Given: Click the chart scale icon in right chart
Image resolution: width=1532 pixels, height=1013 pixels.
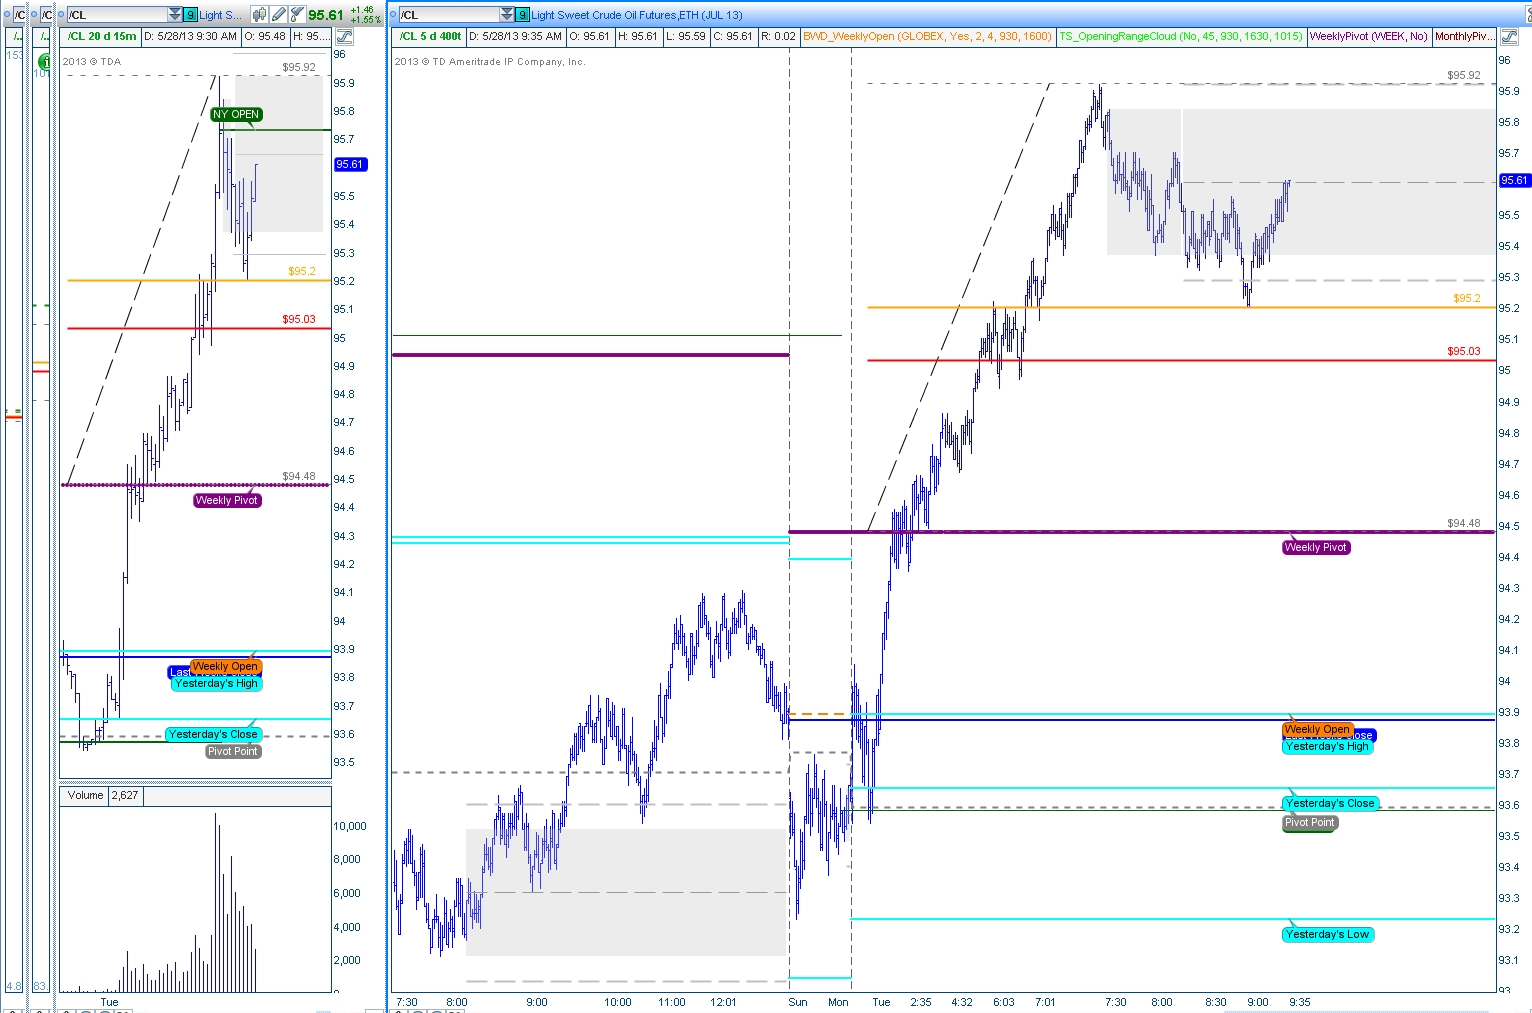Looking at the screenshot, I should [x=1510, y=37].
